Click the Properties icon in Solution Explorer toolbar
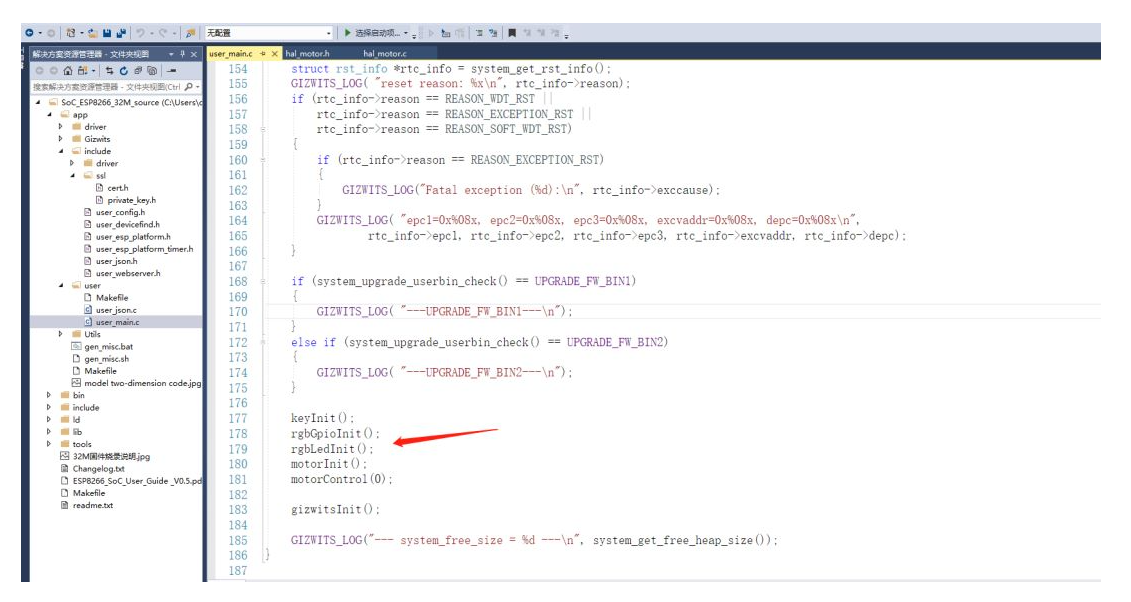Screen dimensions: 1131x602 point(172,71)
